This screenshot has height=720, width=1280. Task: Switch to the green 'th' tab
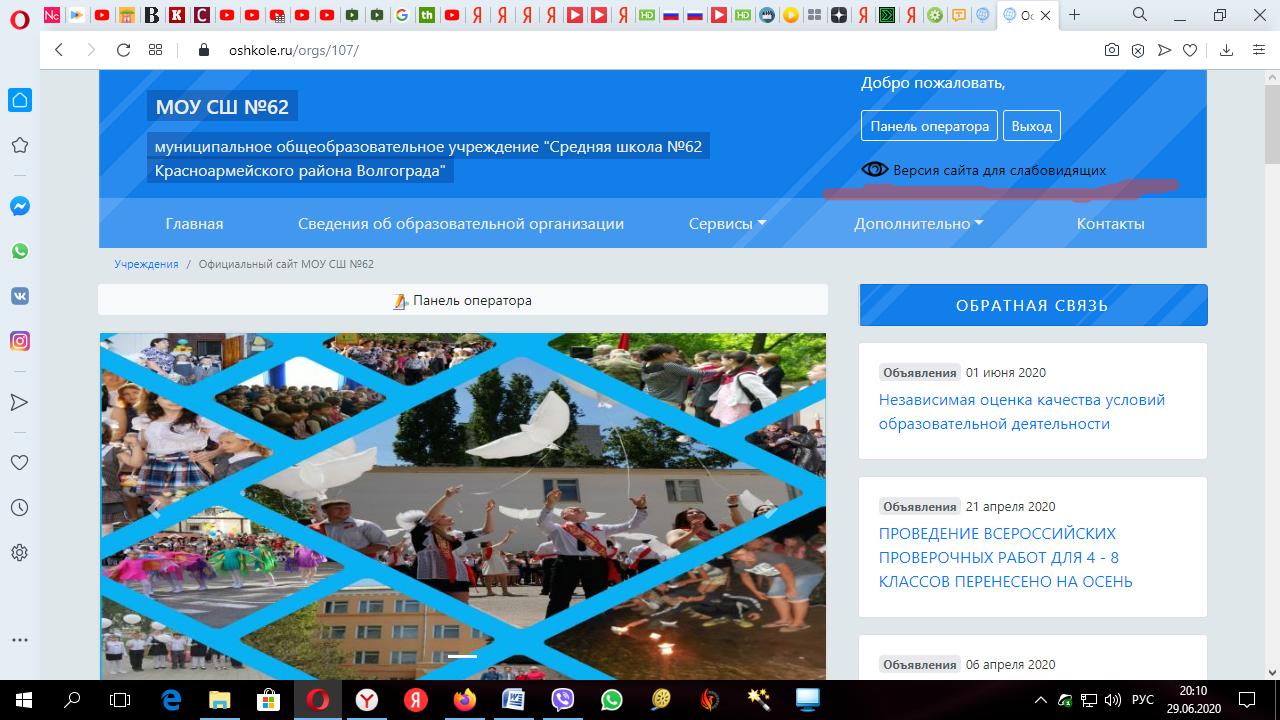point(427,15)
